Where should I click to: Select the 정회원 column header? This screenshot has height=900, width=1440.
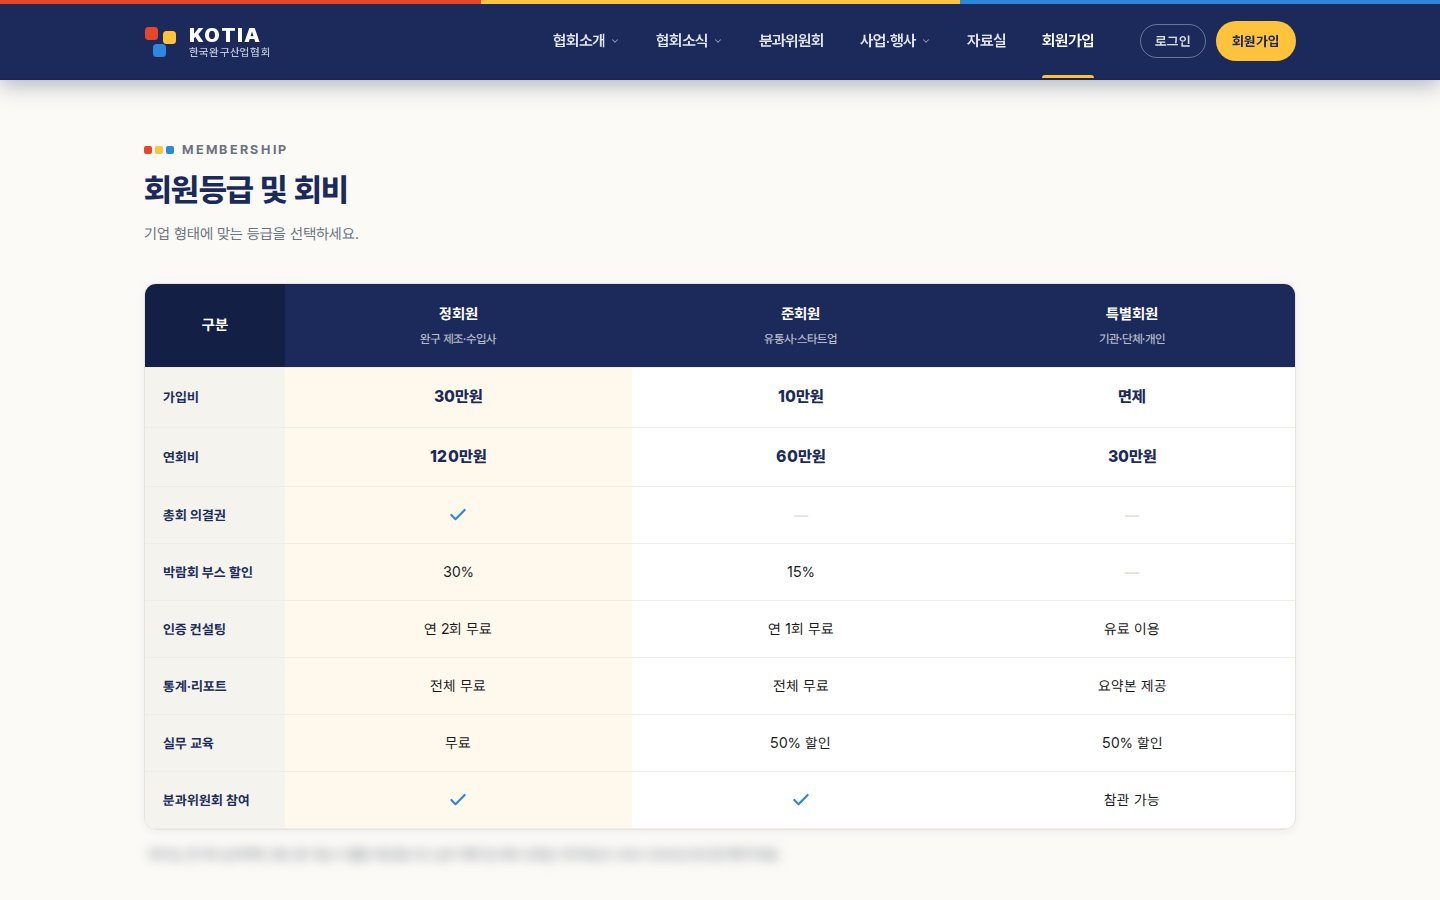[x=458, y=325]
